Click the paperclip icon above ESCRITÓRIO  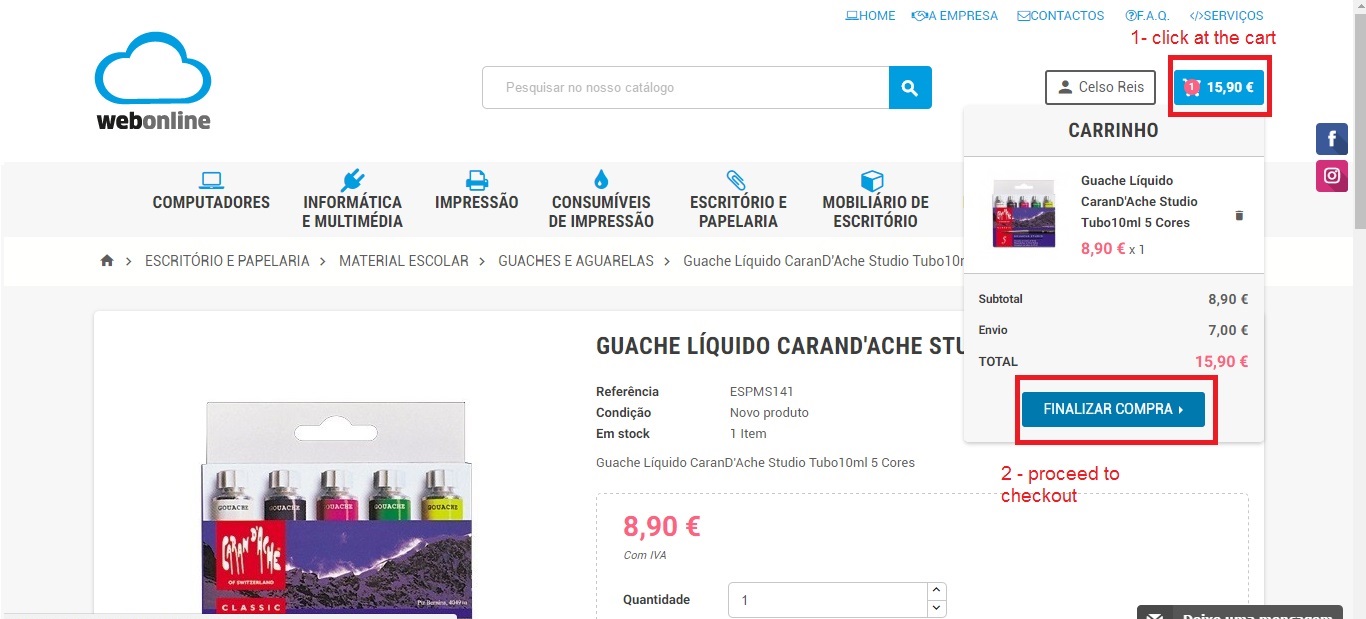coord(737,180)
